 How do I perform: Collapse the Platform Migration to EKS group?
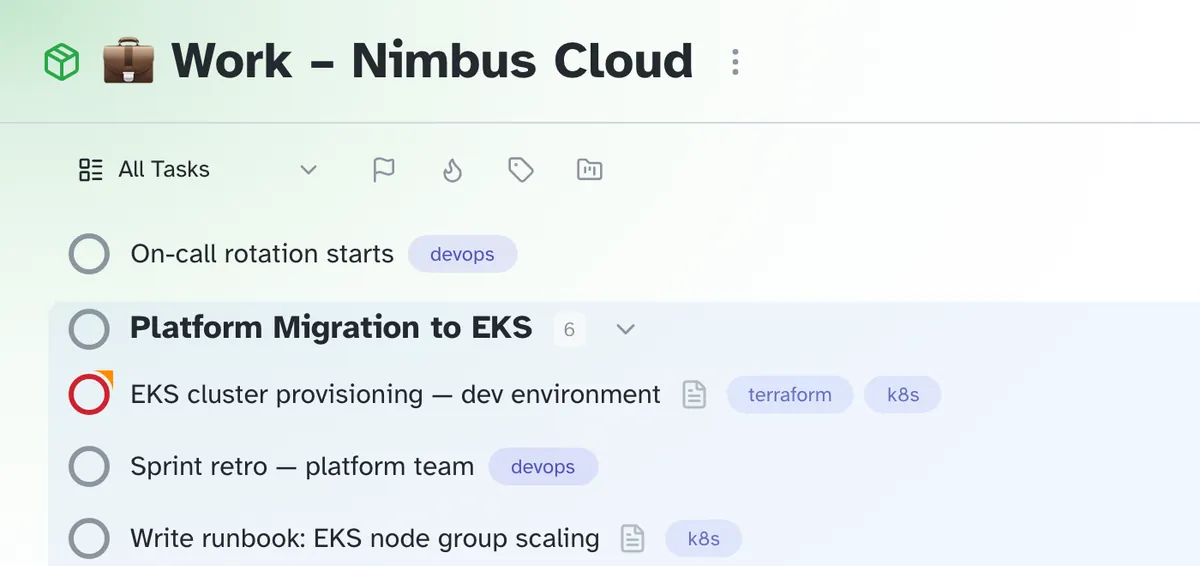(x=626, y=329)
